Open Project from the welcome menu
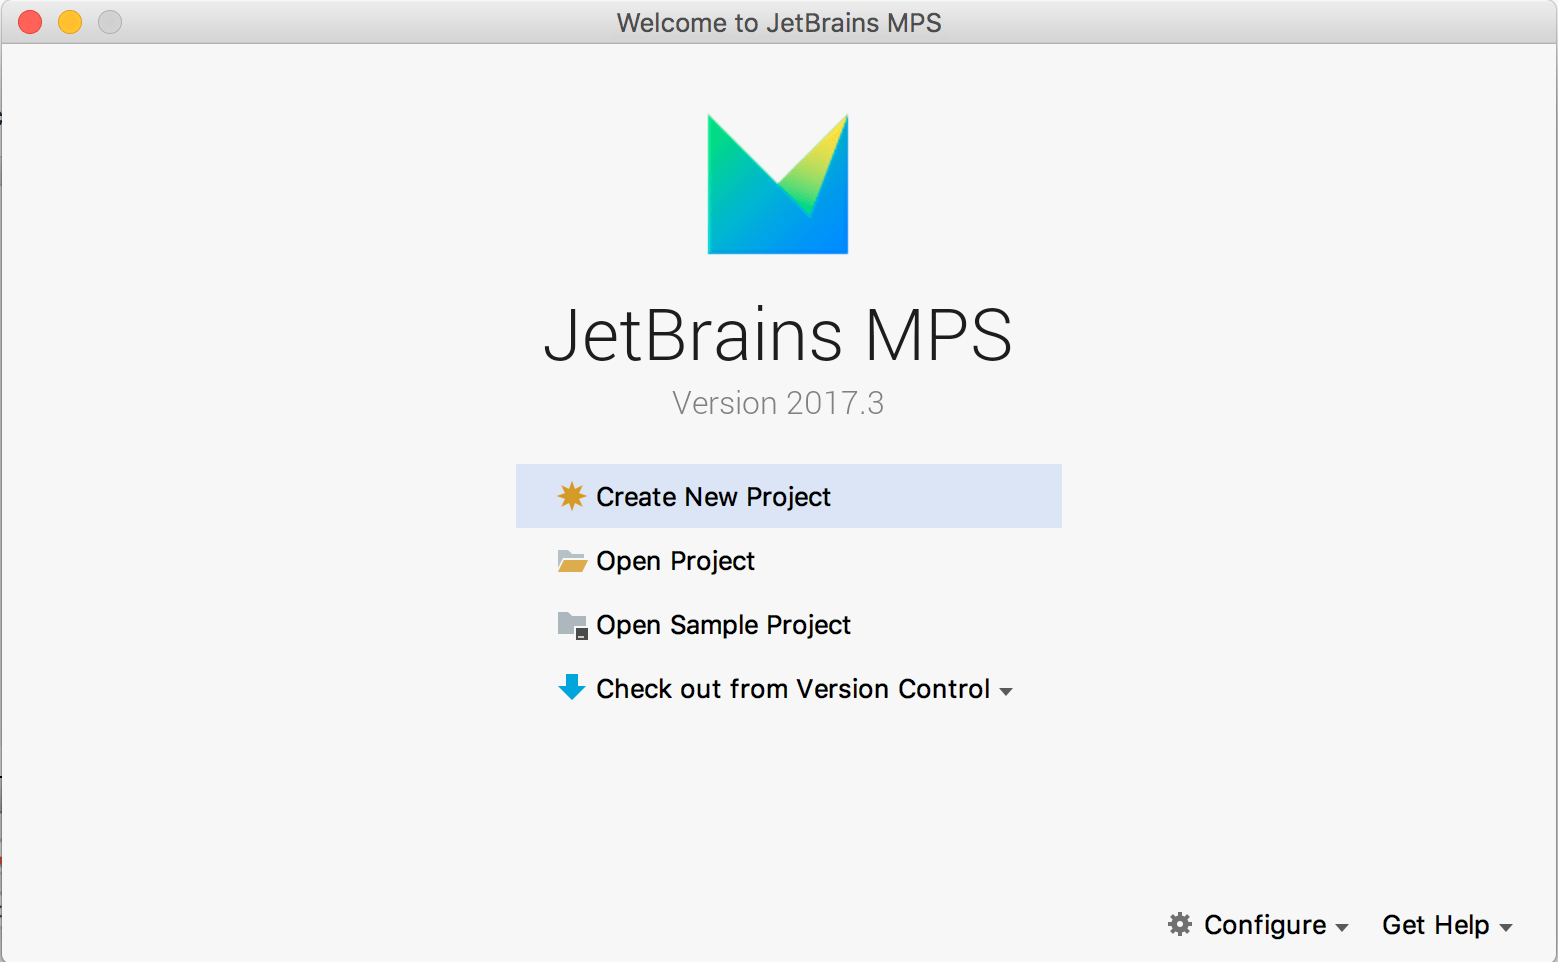The image size is (1558, 962). (x=675, y=561)
